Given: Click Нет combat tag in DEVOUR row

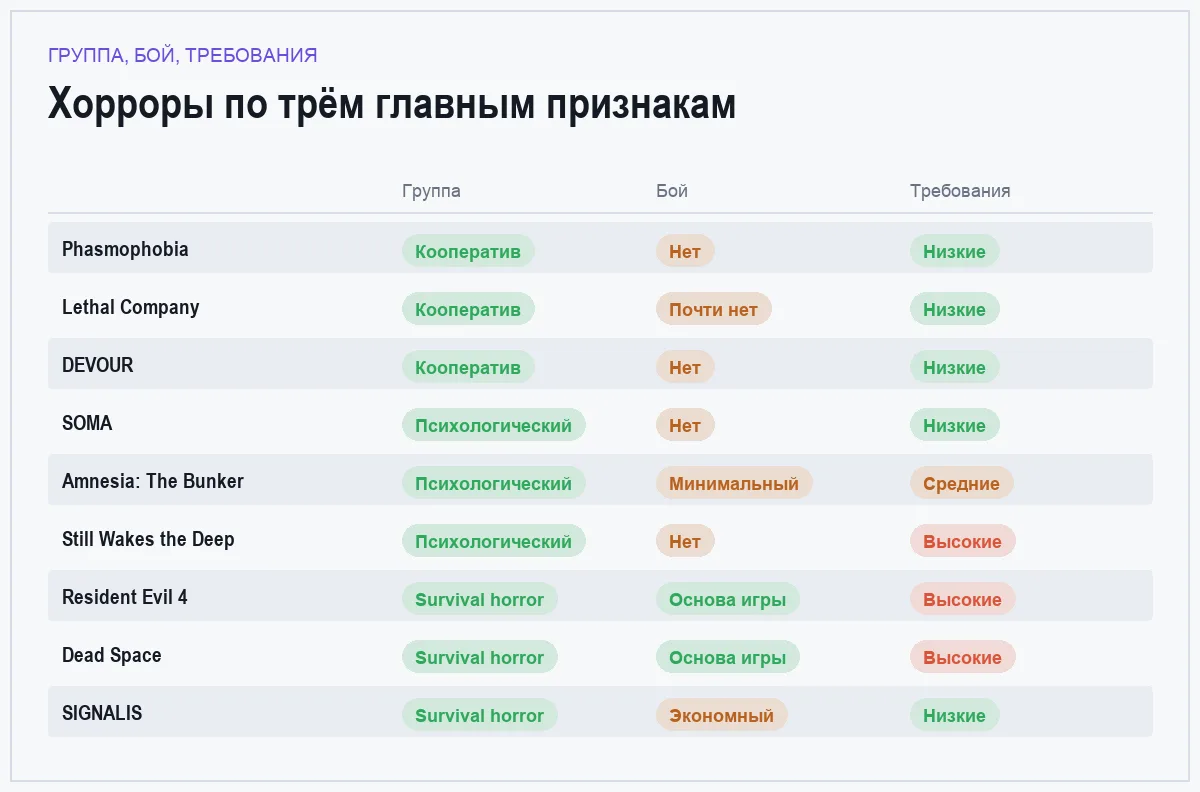Looking at the screenshot, I should [x=685, y=367].
